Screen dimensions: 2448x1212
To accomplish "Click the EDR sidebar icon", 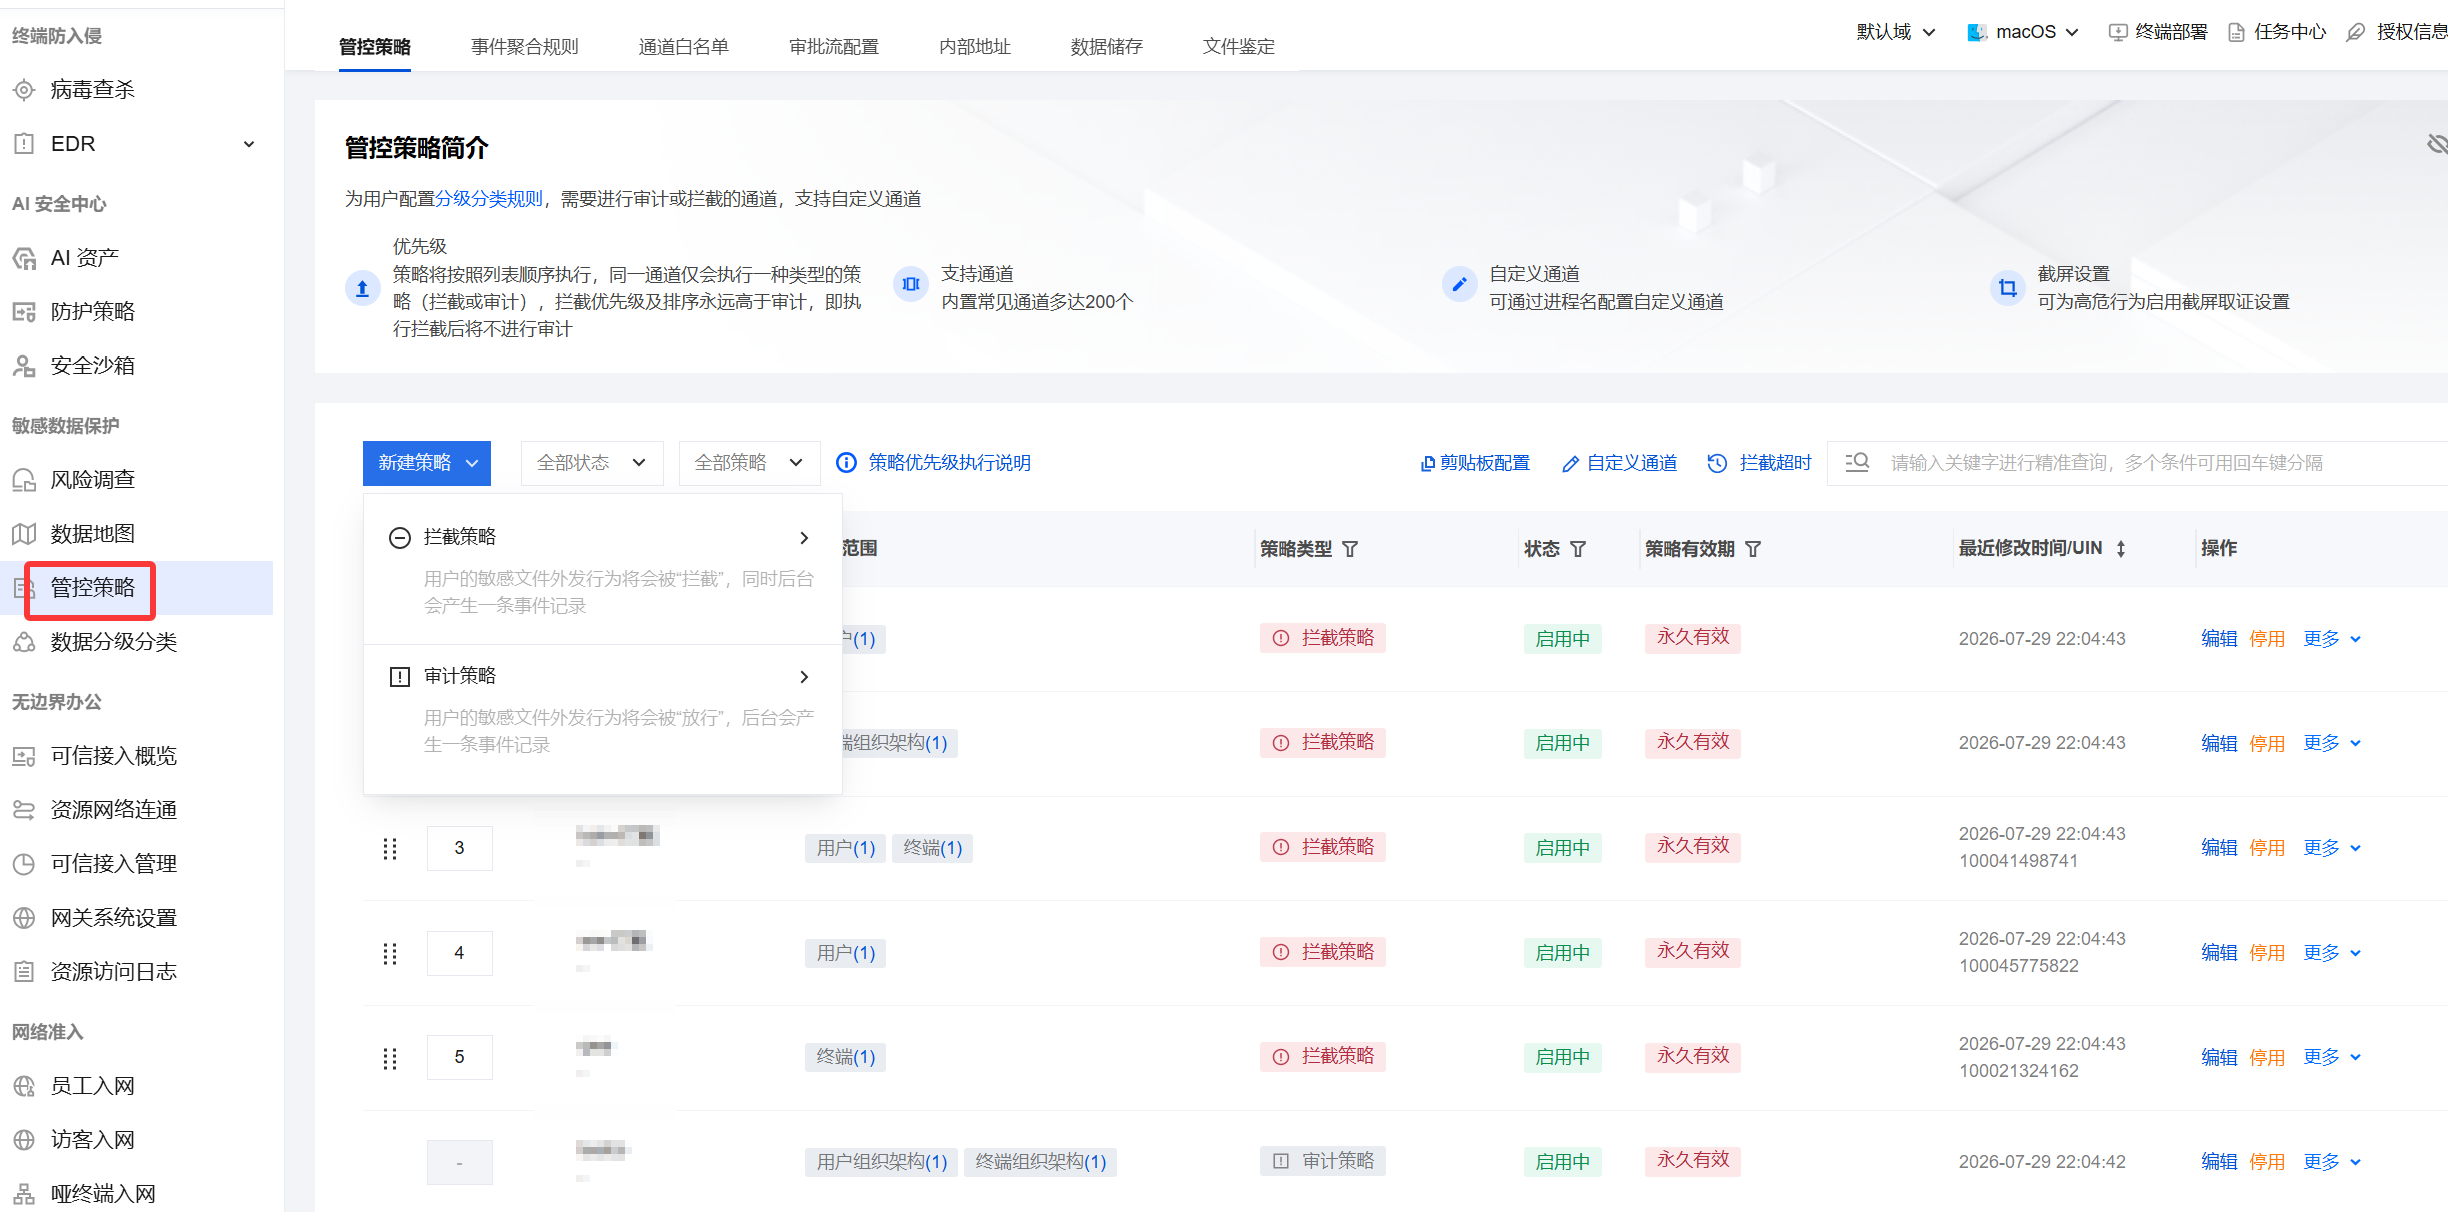I will pyautogui.click(x=24, y=144).
